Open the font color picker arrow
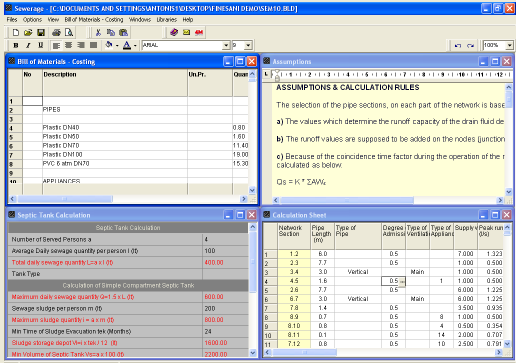 click(135, 45)
